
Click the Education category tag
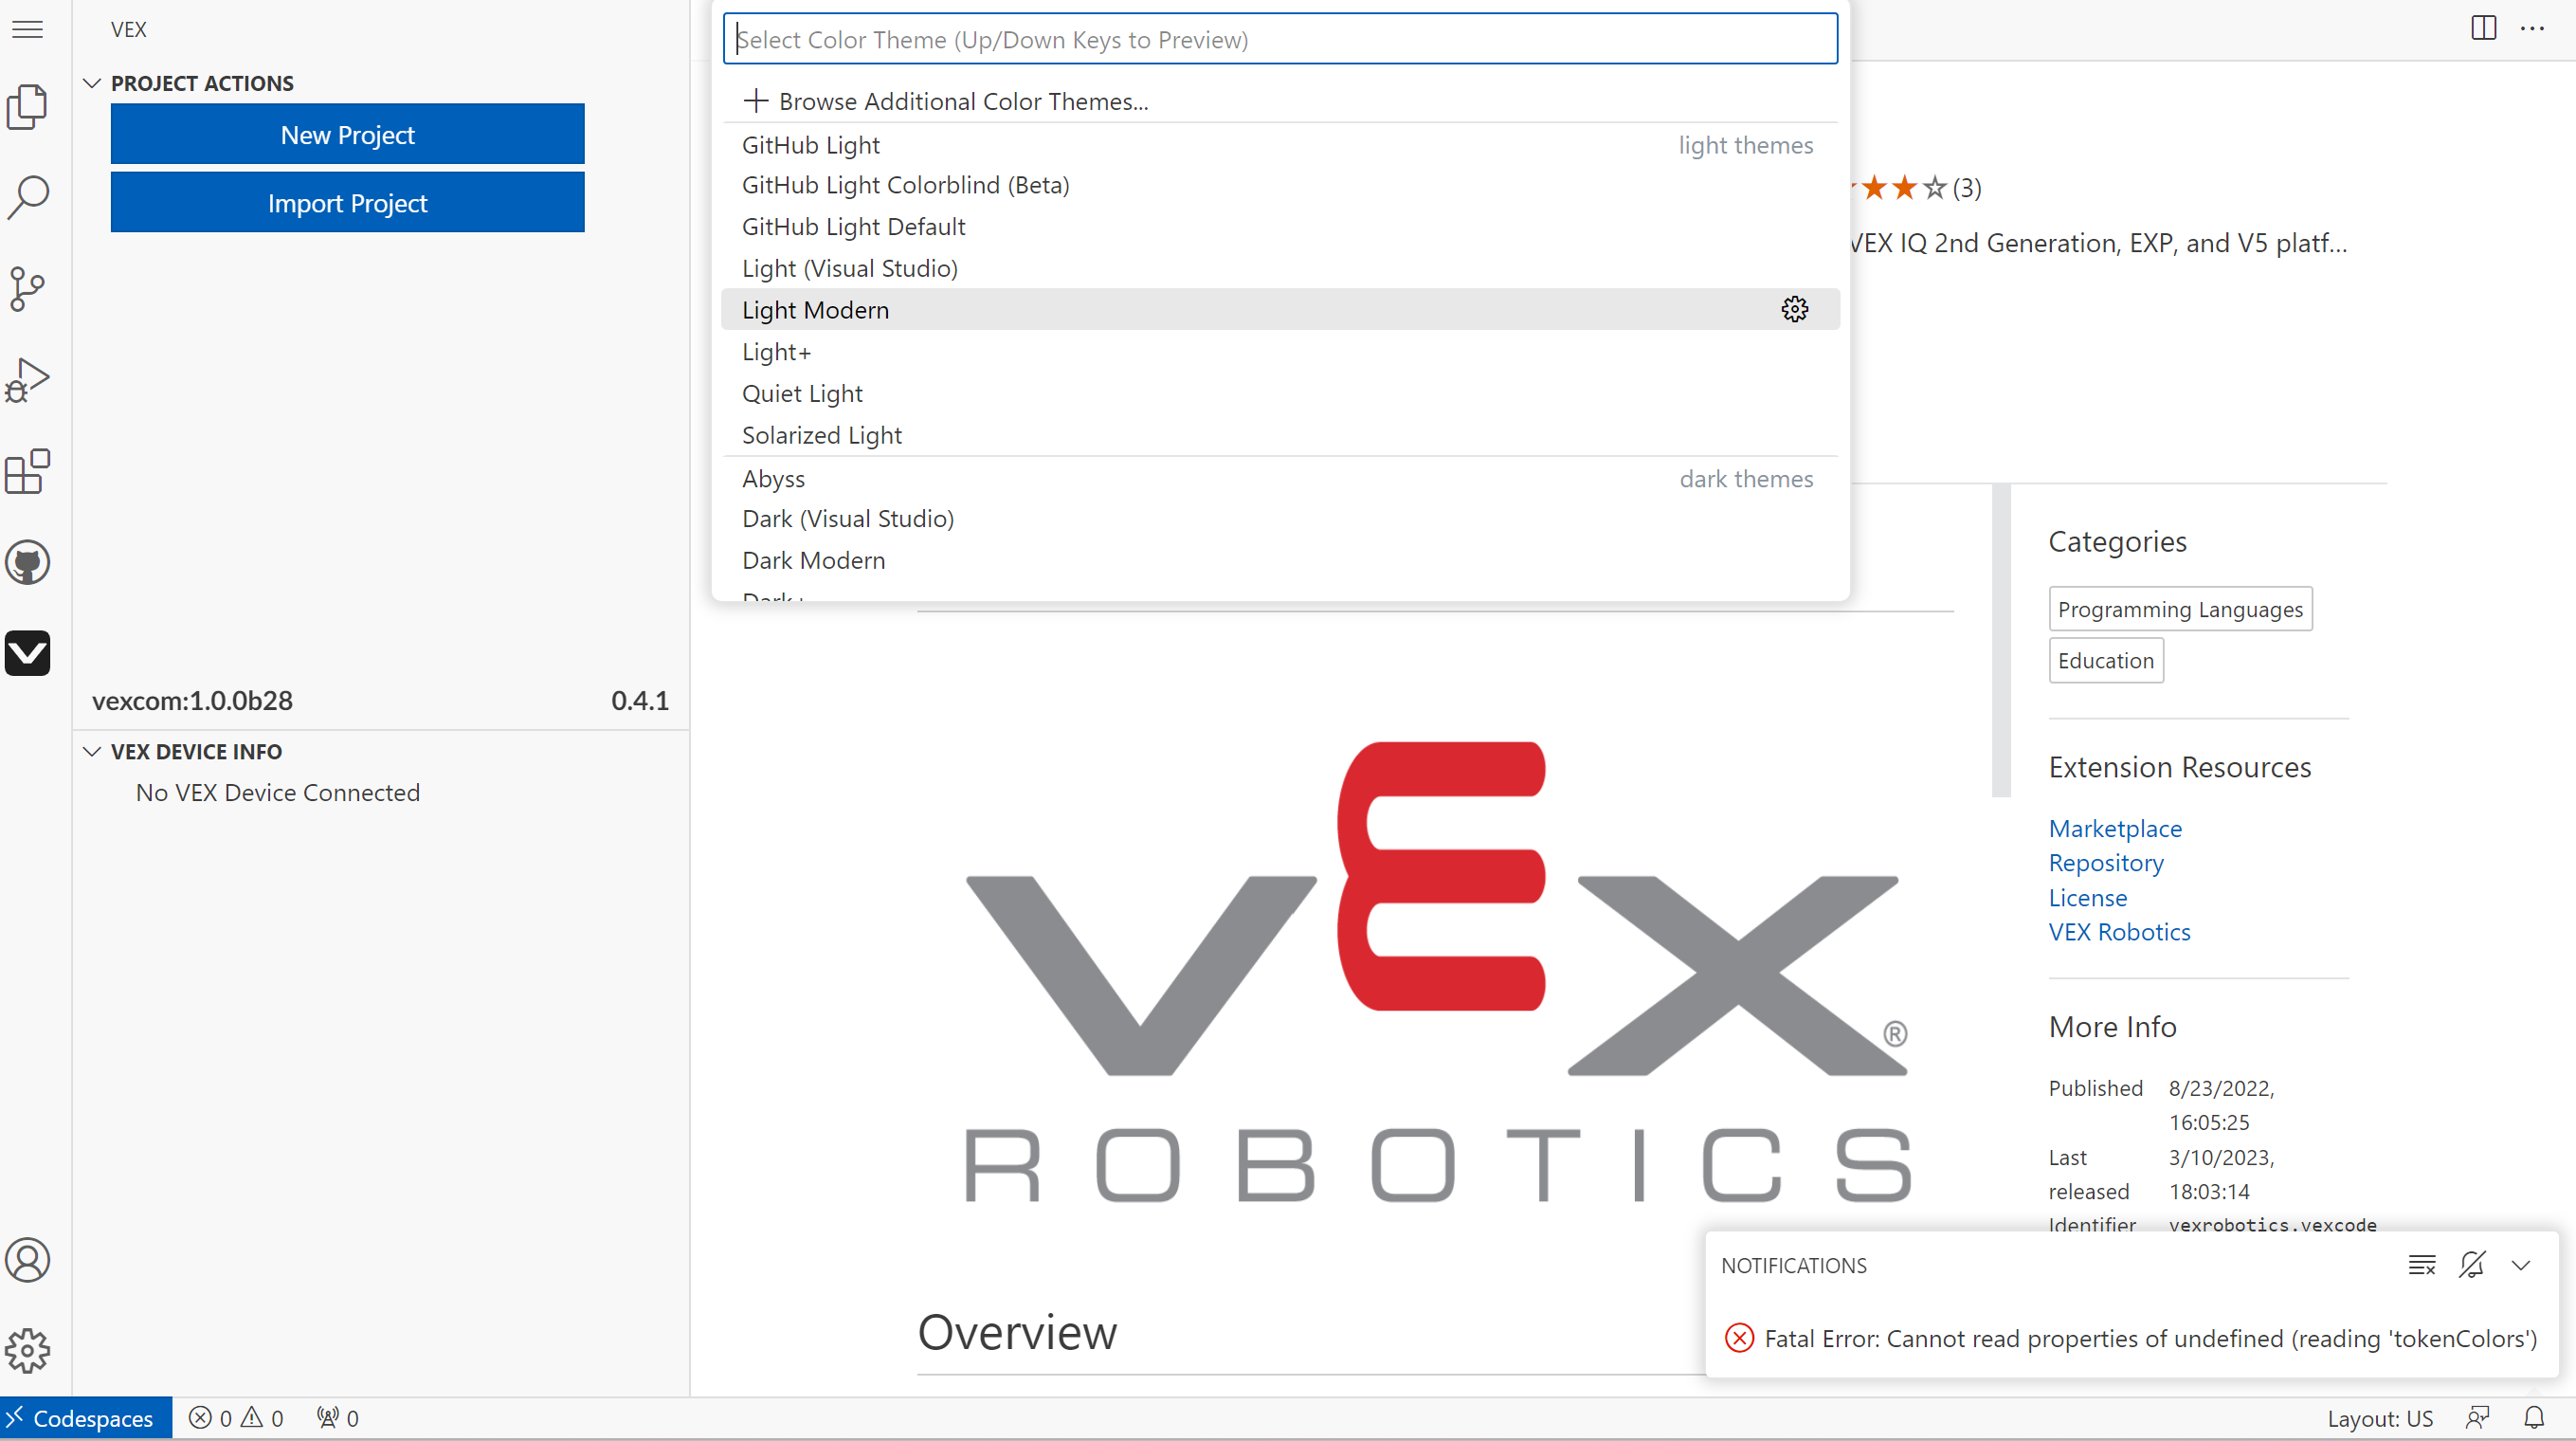click(2105, 660)
